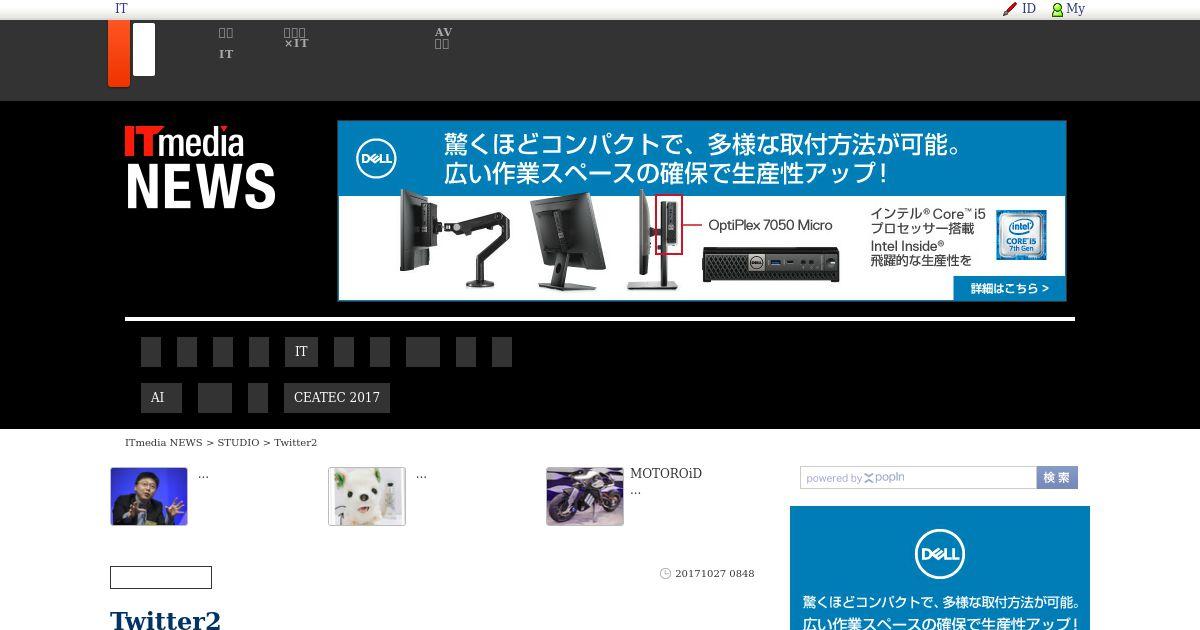Click the Twitter2 article title

click(165, 620)
